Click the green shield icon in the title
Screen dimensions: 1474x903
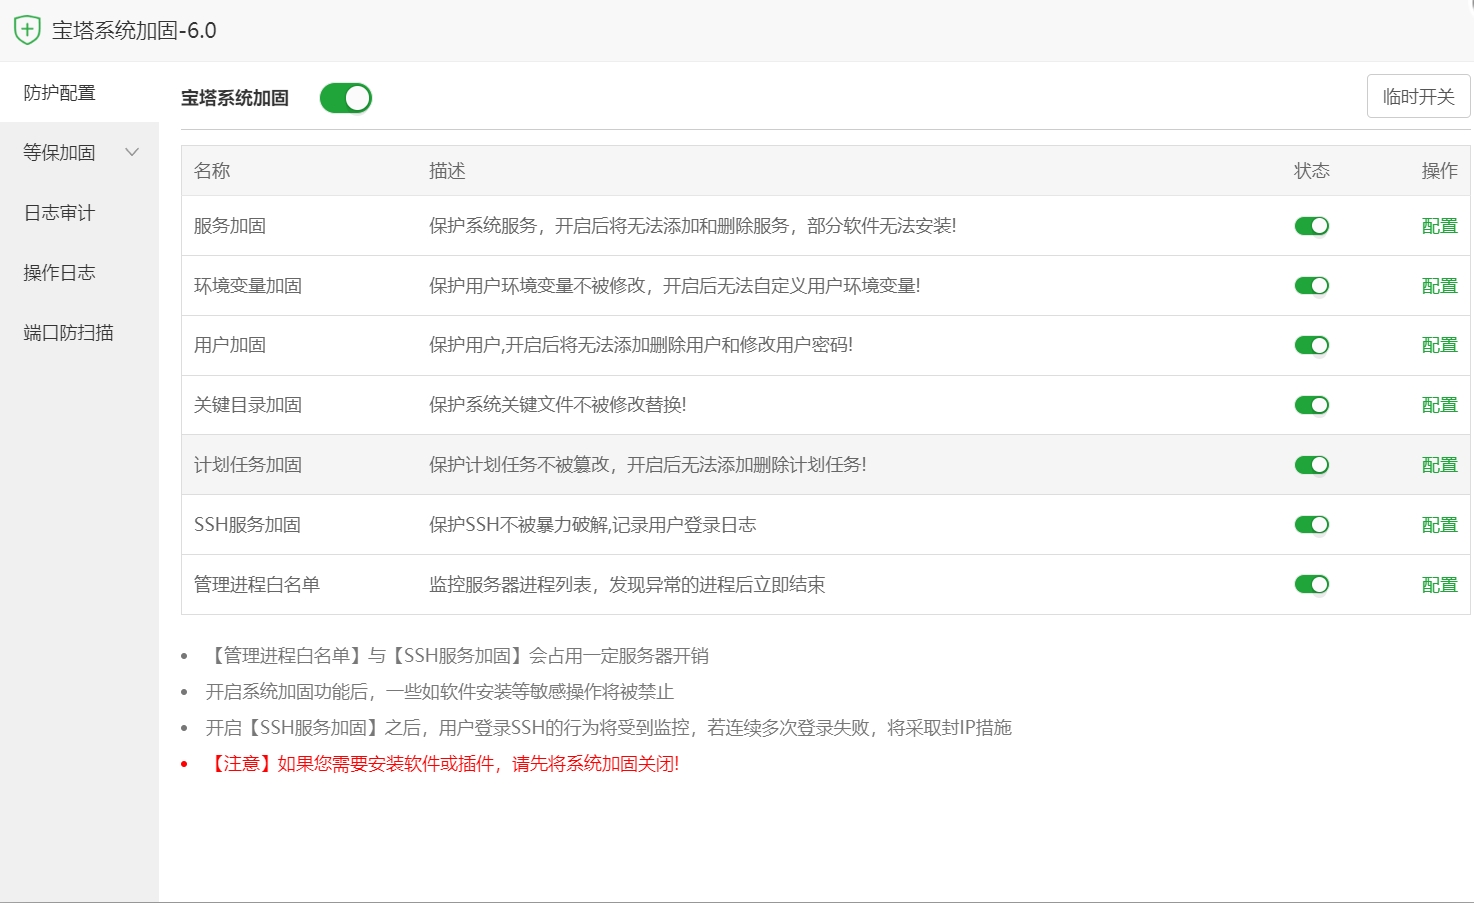(x=27, y=30)
